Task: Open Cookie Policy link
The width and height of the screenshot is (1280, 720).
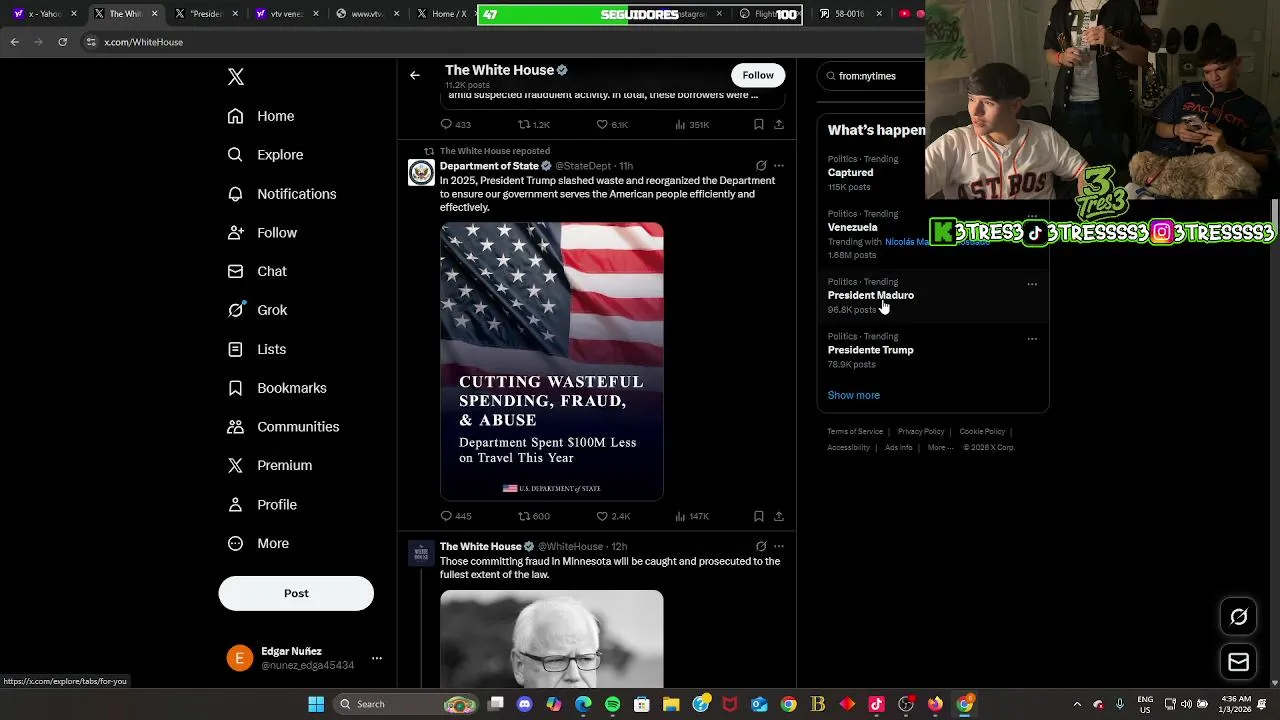Action: [x=982, y=431]
